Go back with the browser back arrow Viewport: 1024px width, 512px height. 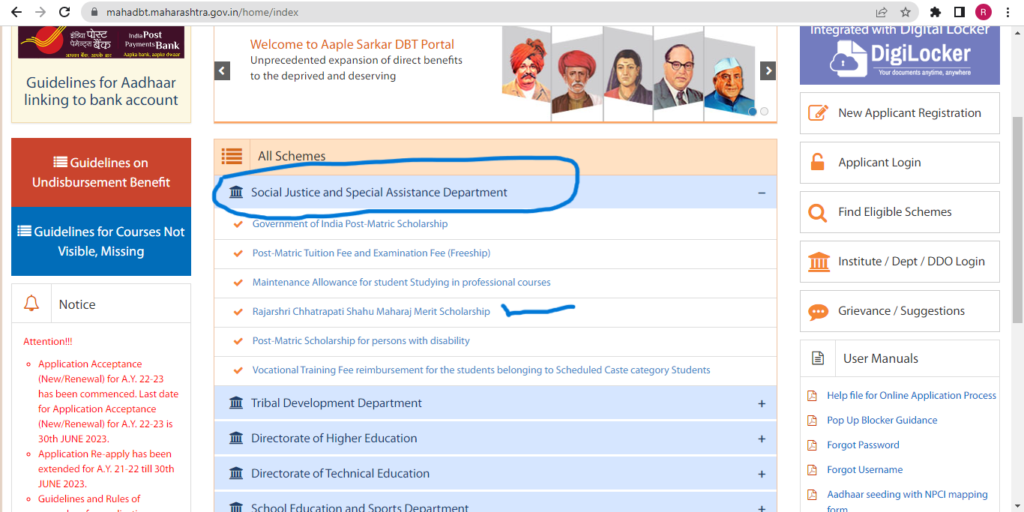16,12
